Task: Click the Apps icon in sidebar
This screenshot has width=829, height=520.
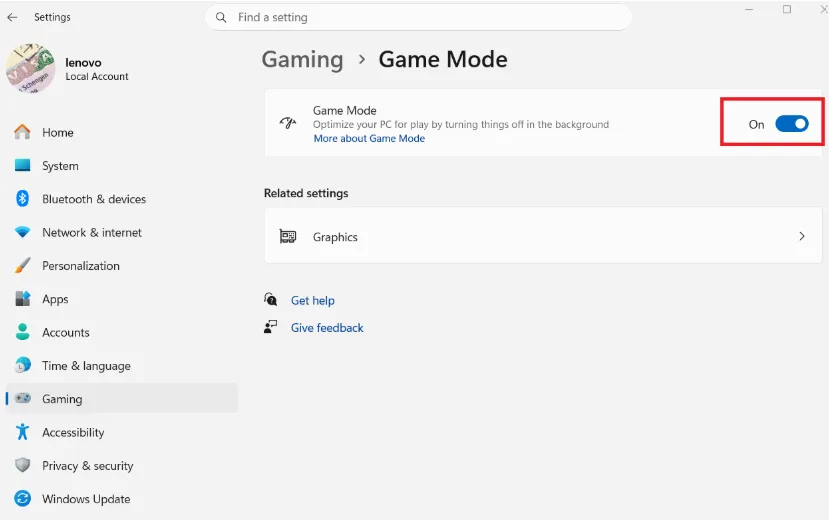Action: (22, 299)
